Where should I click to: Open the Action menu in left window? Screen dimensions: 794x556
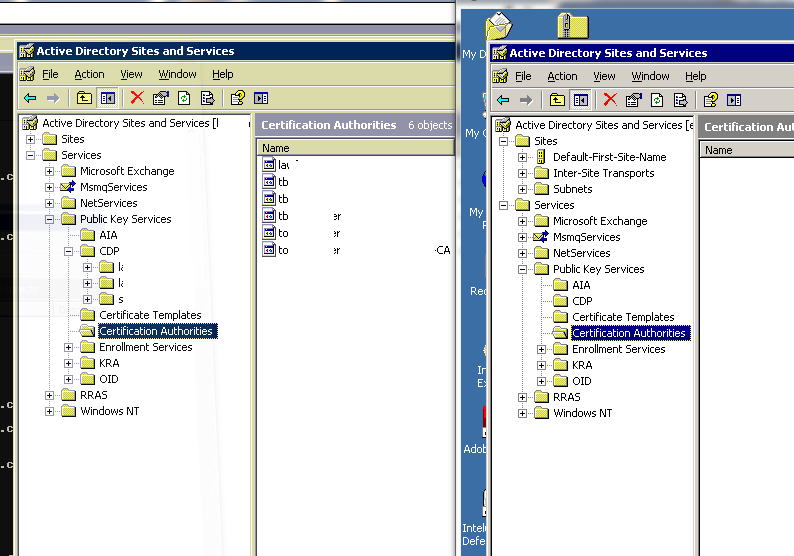(x=89, y=74)
